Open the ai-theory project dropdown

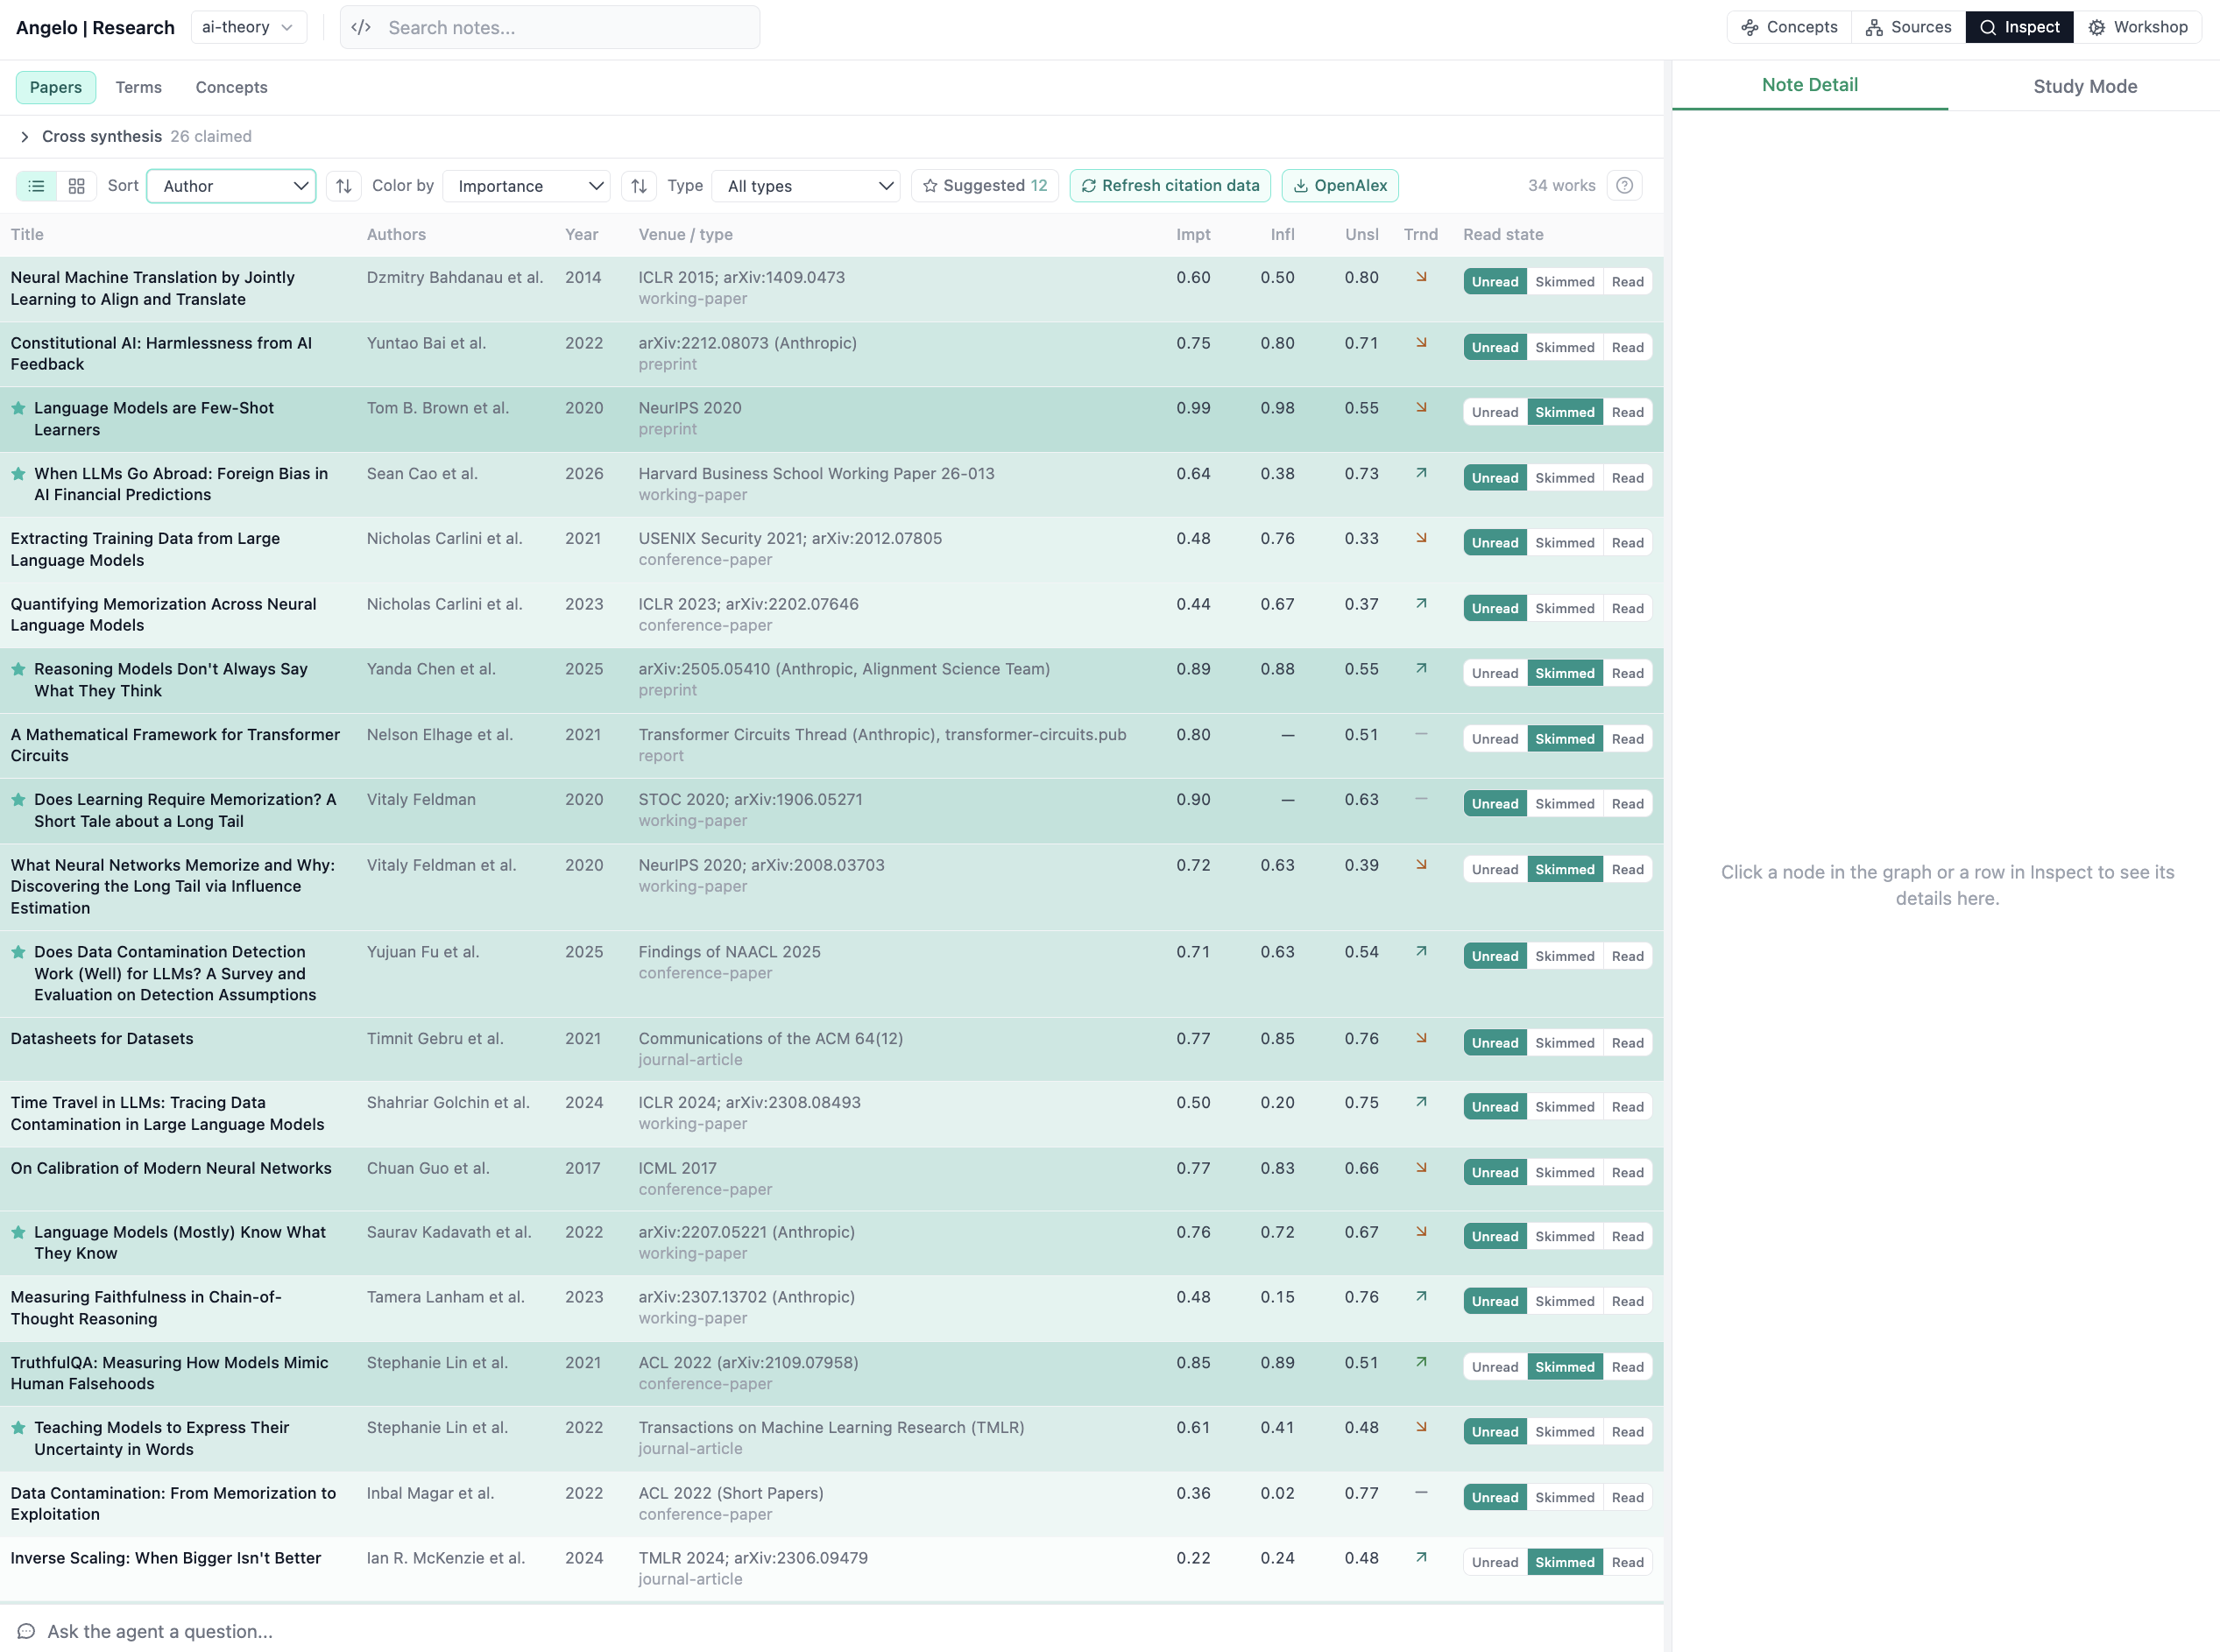point(248,27)
